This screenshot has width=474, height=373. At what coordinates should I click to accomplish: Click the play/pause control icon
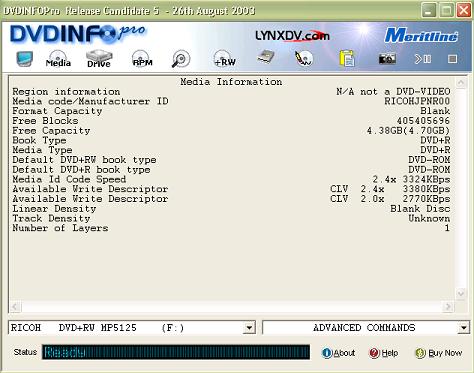click(422, 59)
